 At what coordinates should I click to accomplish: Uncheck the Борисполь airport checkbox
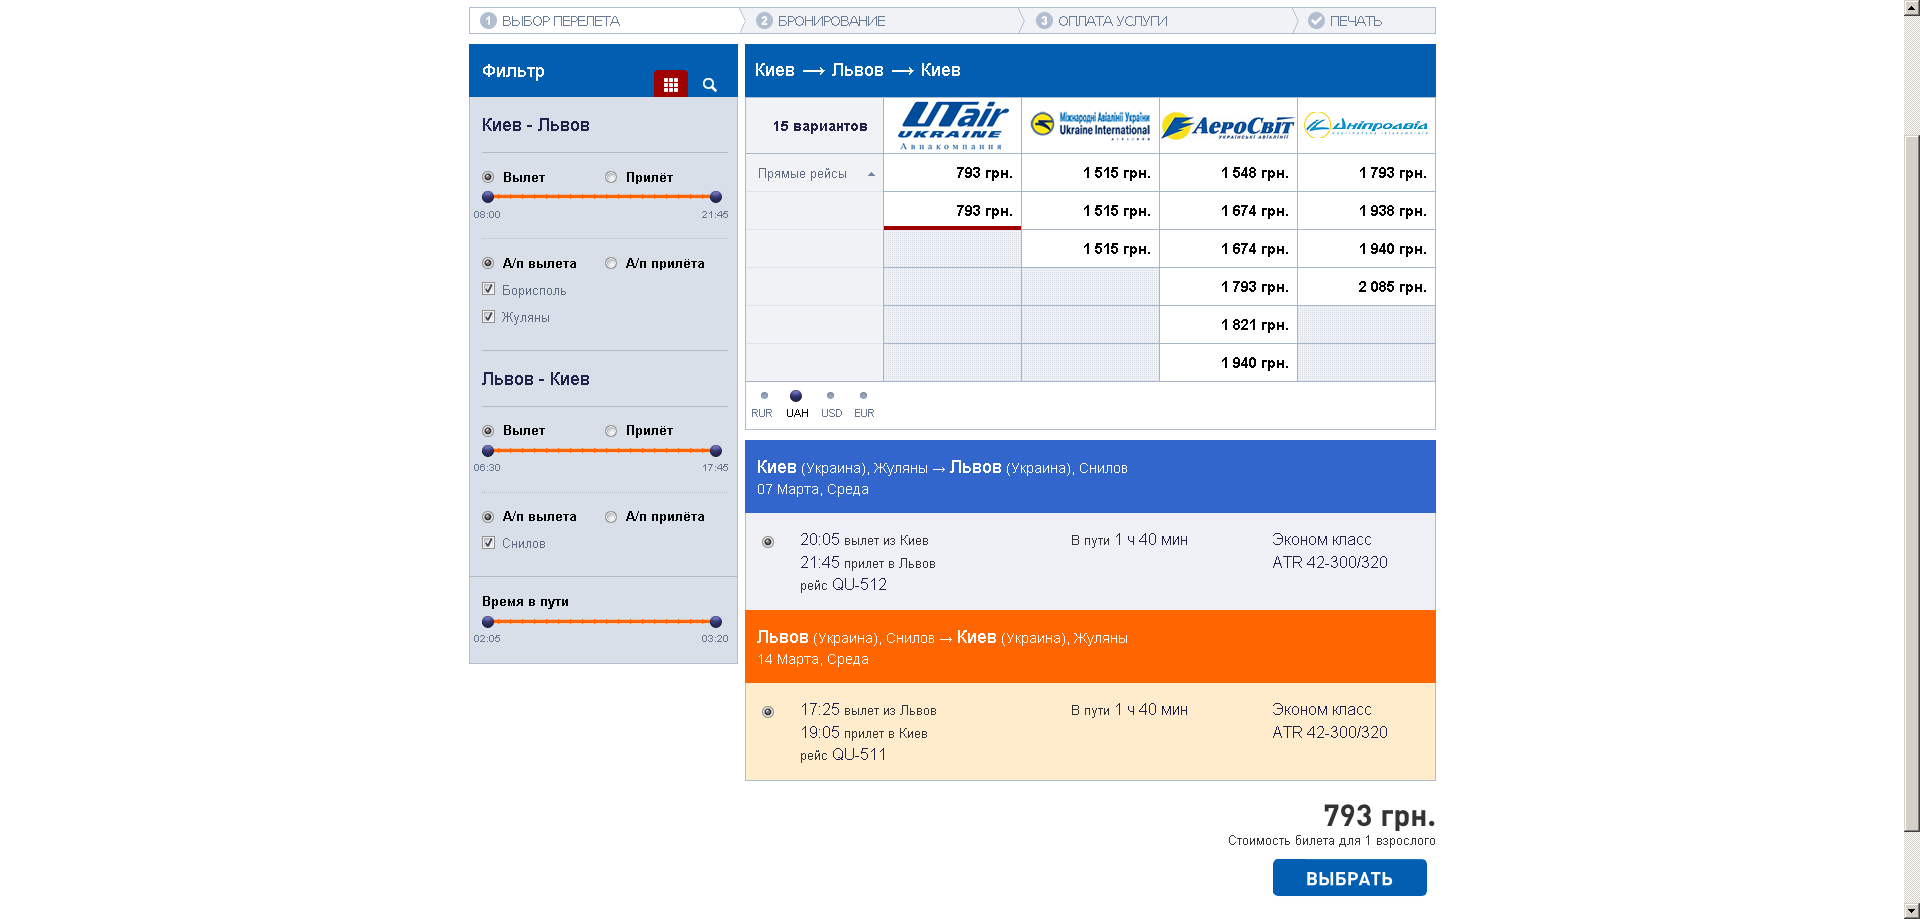489,289
